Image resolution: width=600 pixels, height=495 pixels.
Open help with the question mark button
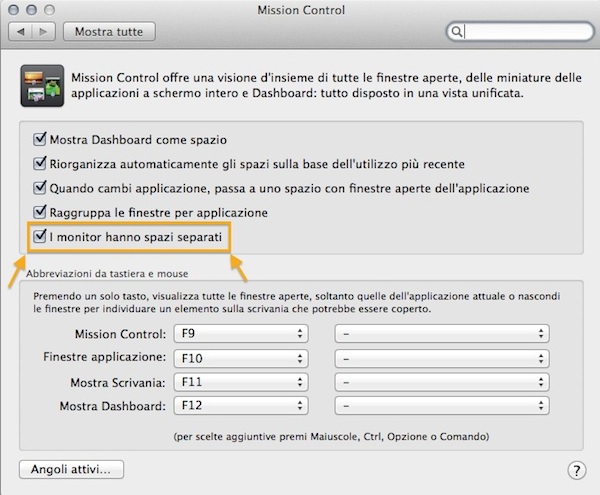coord(577,470)
